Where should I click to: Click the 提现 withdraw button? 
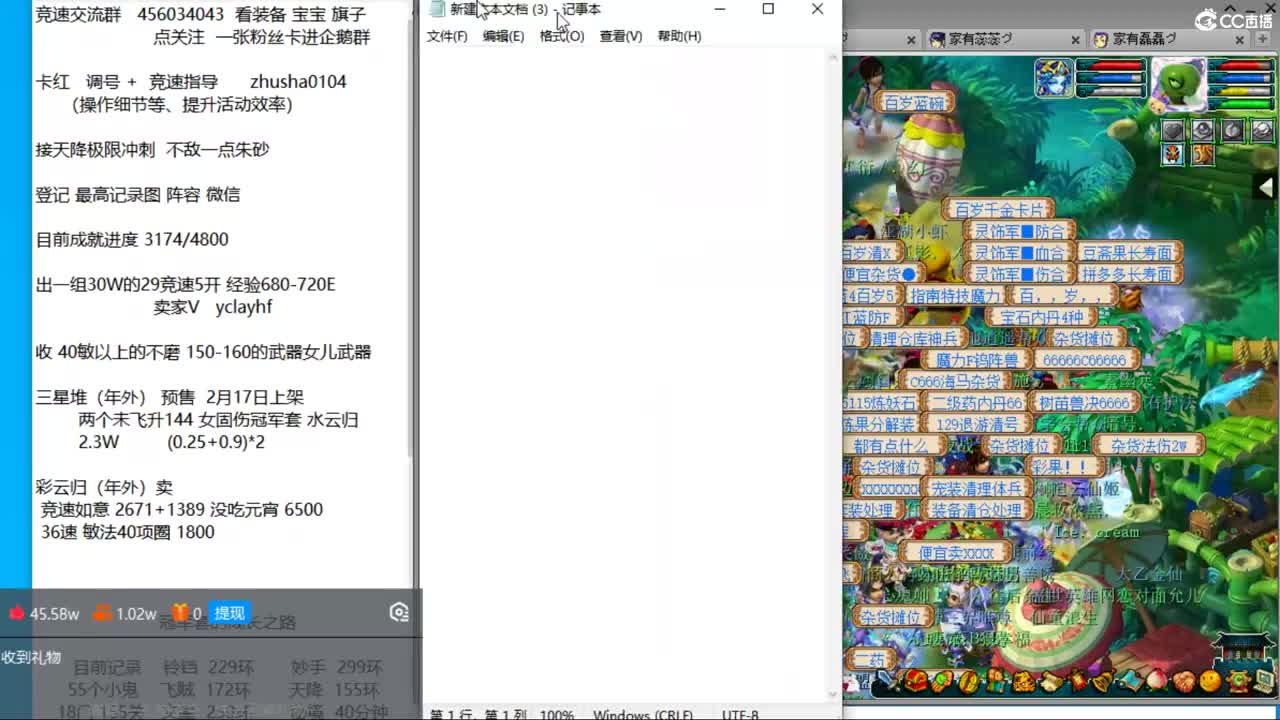[x=229, y=613]
